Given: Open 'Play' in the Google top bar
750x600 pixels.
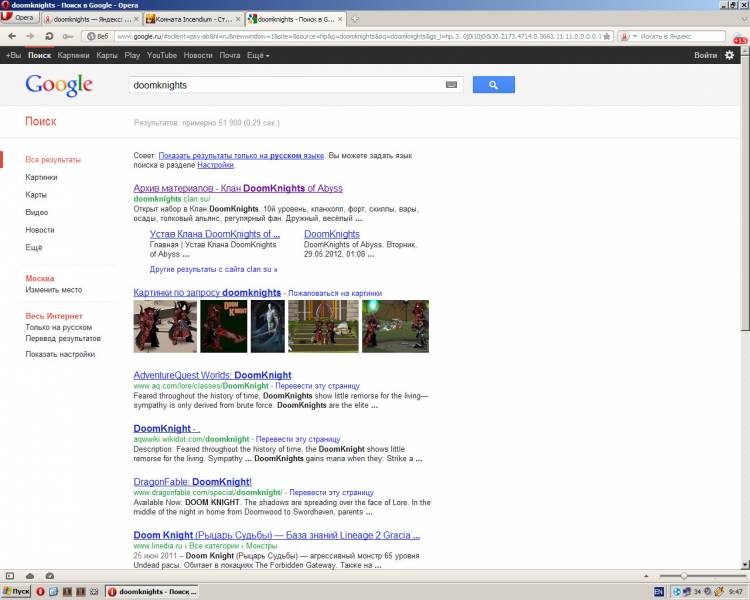Looking at the screenshot, I should (132, 56).
